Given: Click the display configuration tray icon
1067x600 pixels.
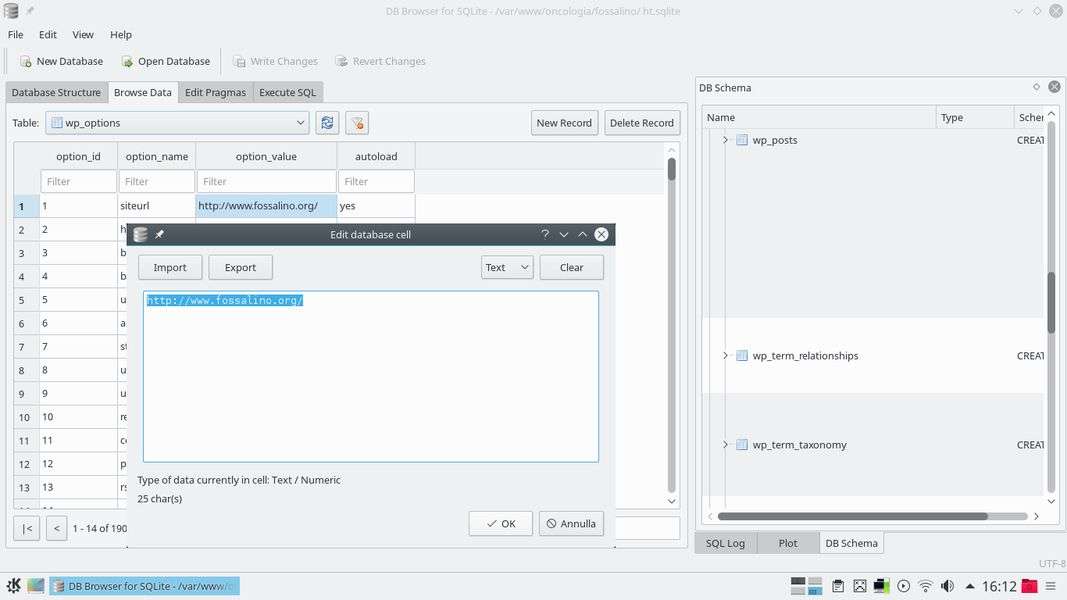Looking at the screenshot, I should (882, 586).
